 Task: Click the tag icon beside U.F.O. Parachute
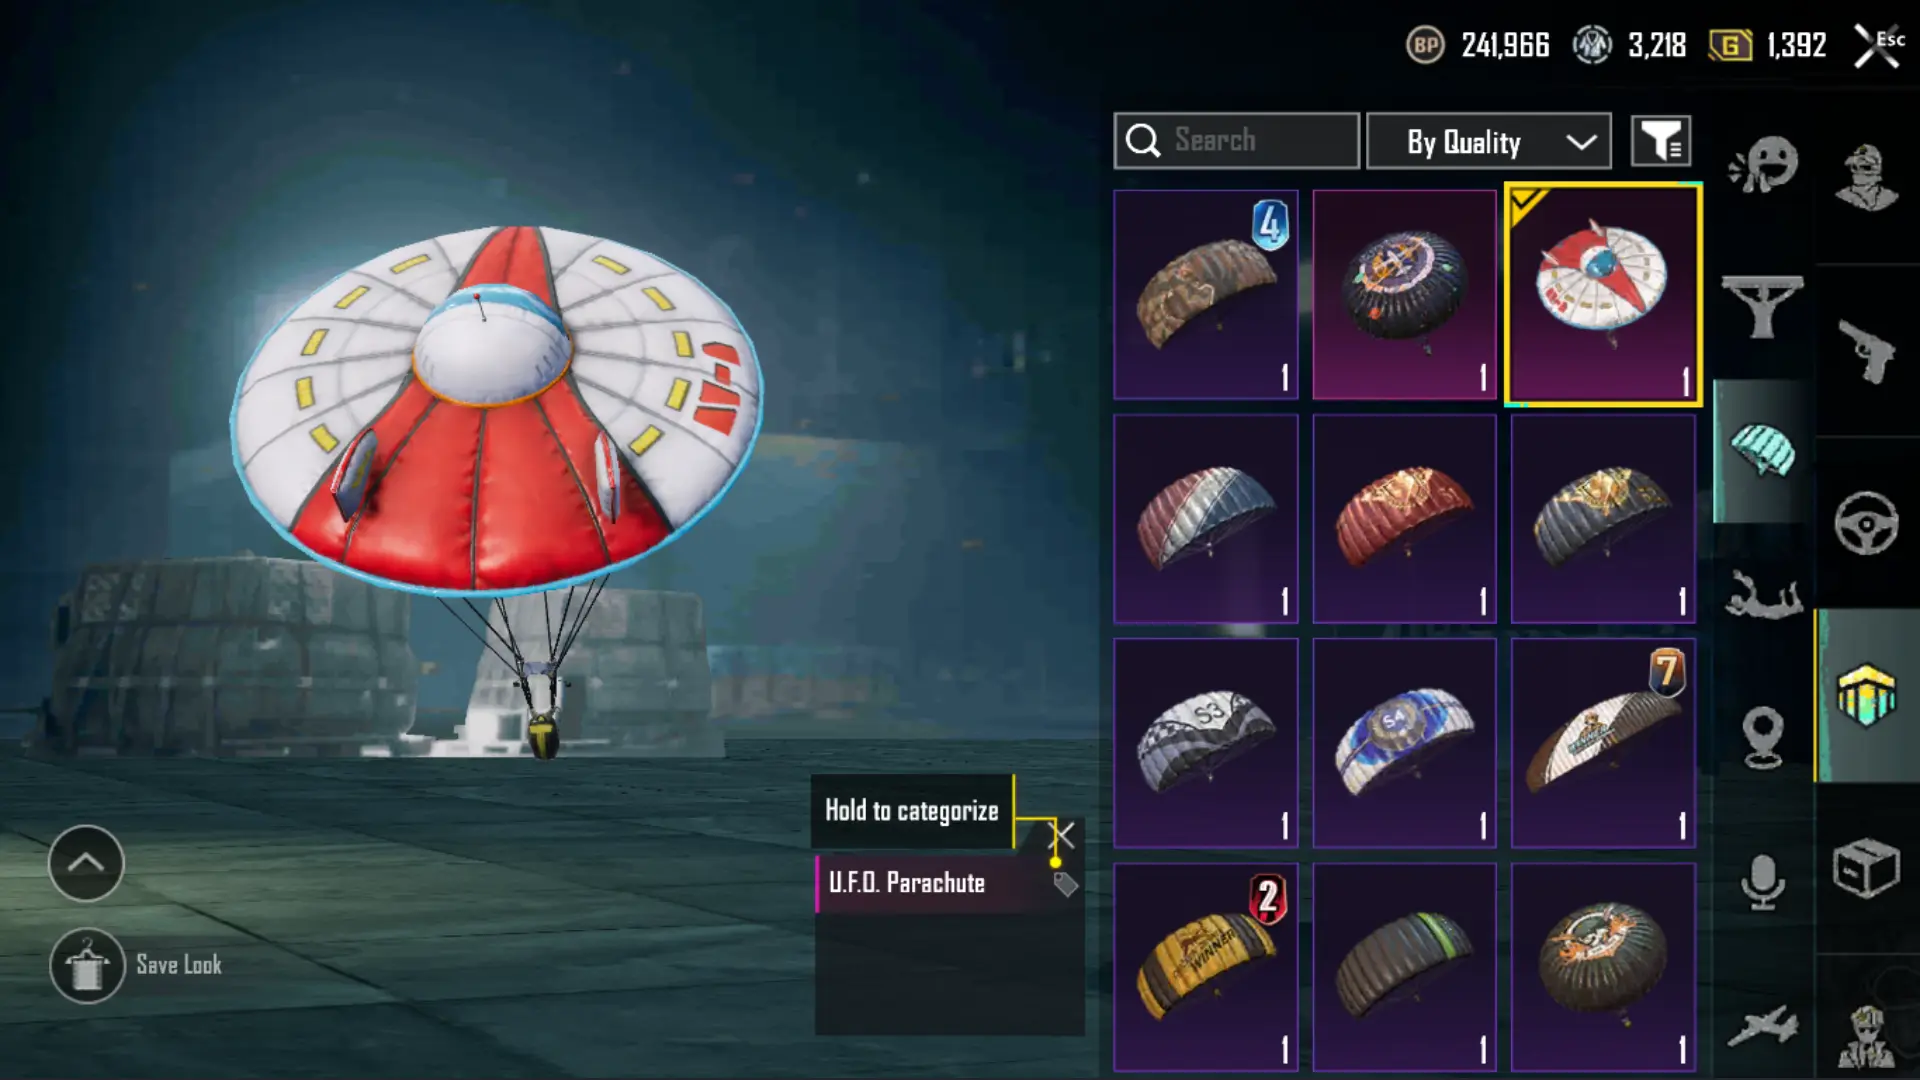click(1065, 884)
